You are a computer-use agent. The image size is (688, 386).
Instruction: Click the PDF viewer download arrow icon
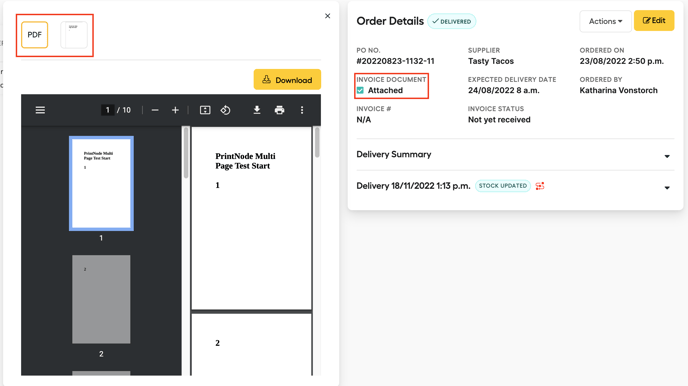pyautogui.click(x=257, y=110)
